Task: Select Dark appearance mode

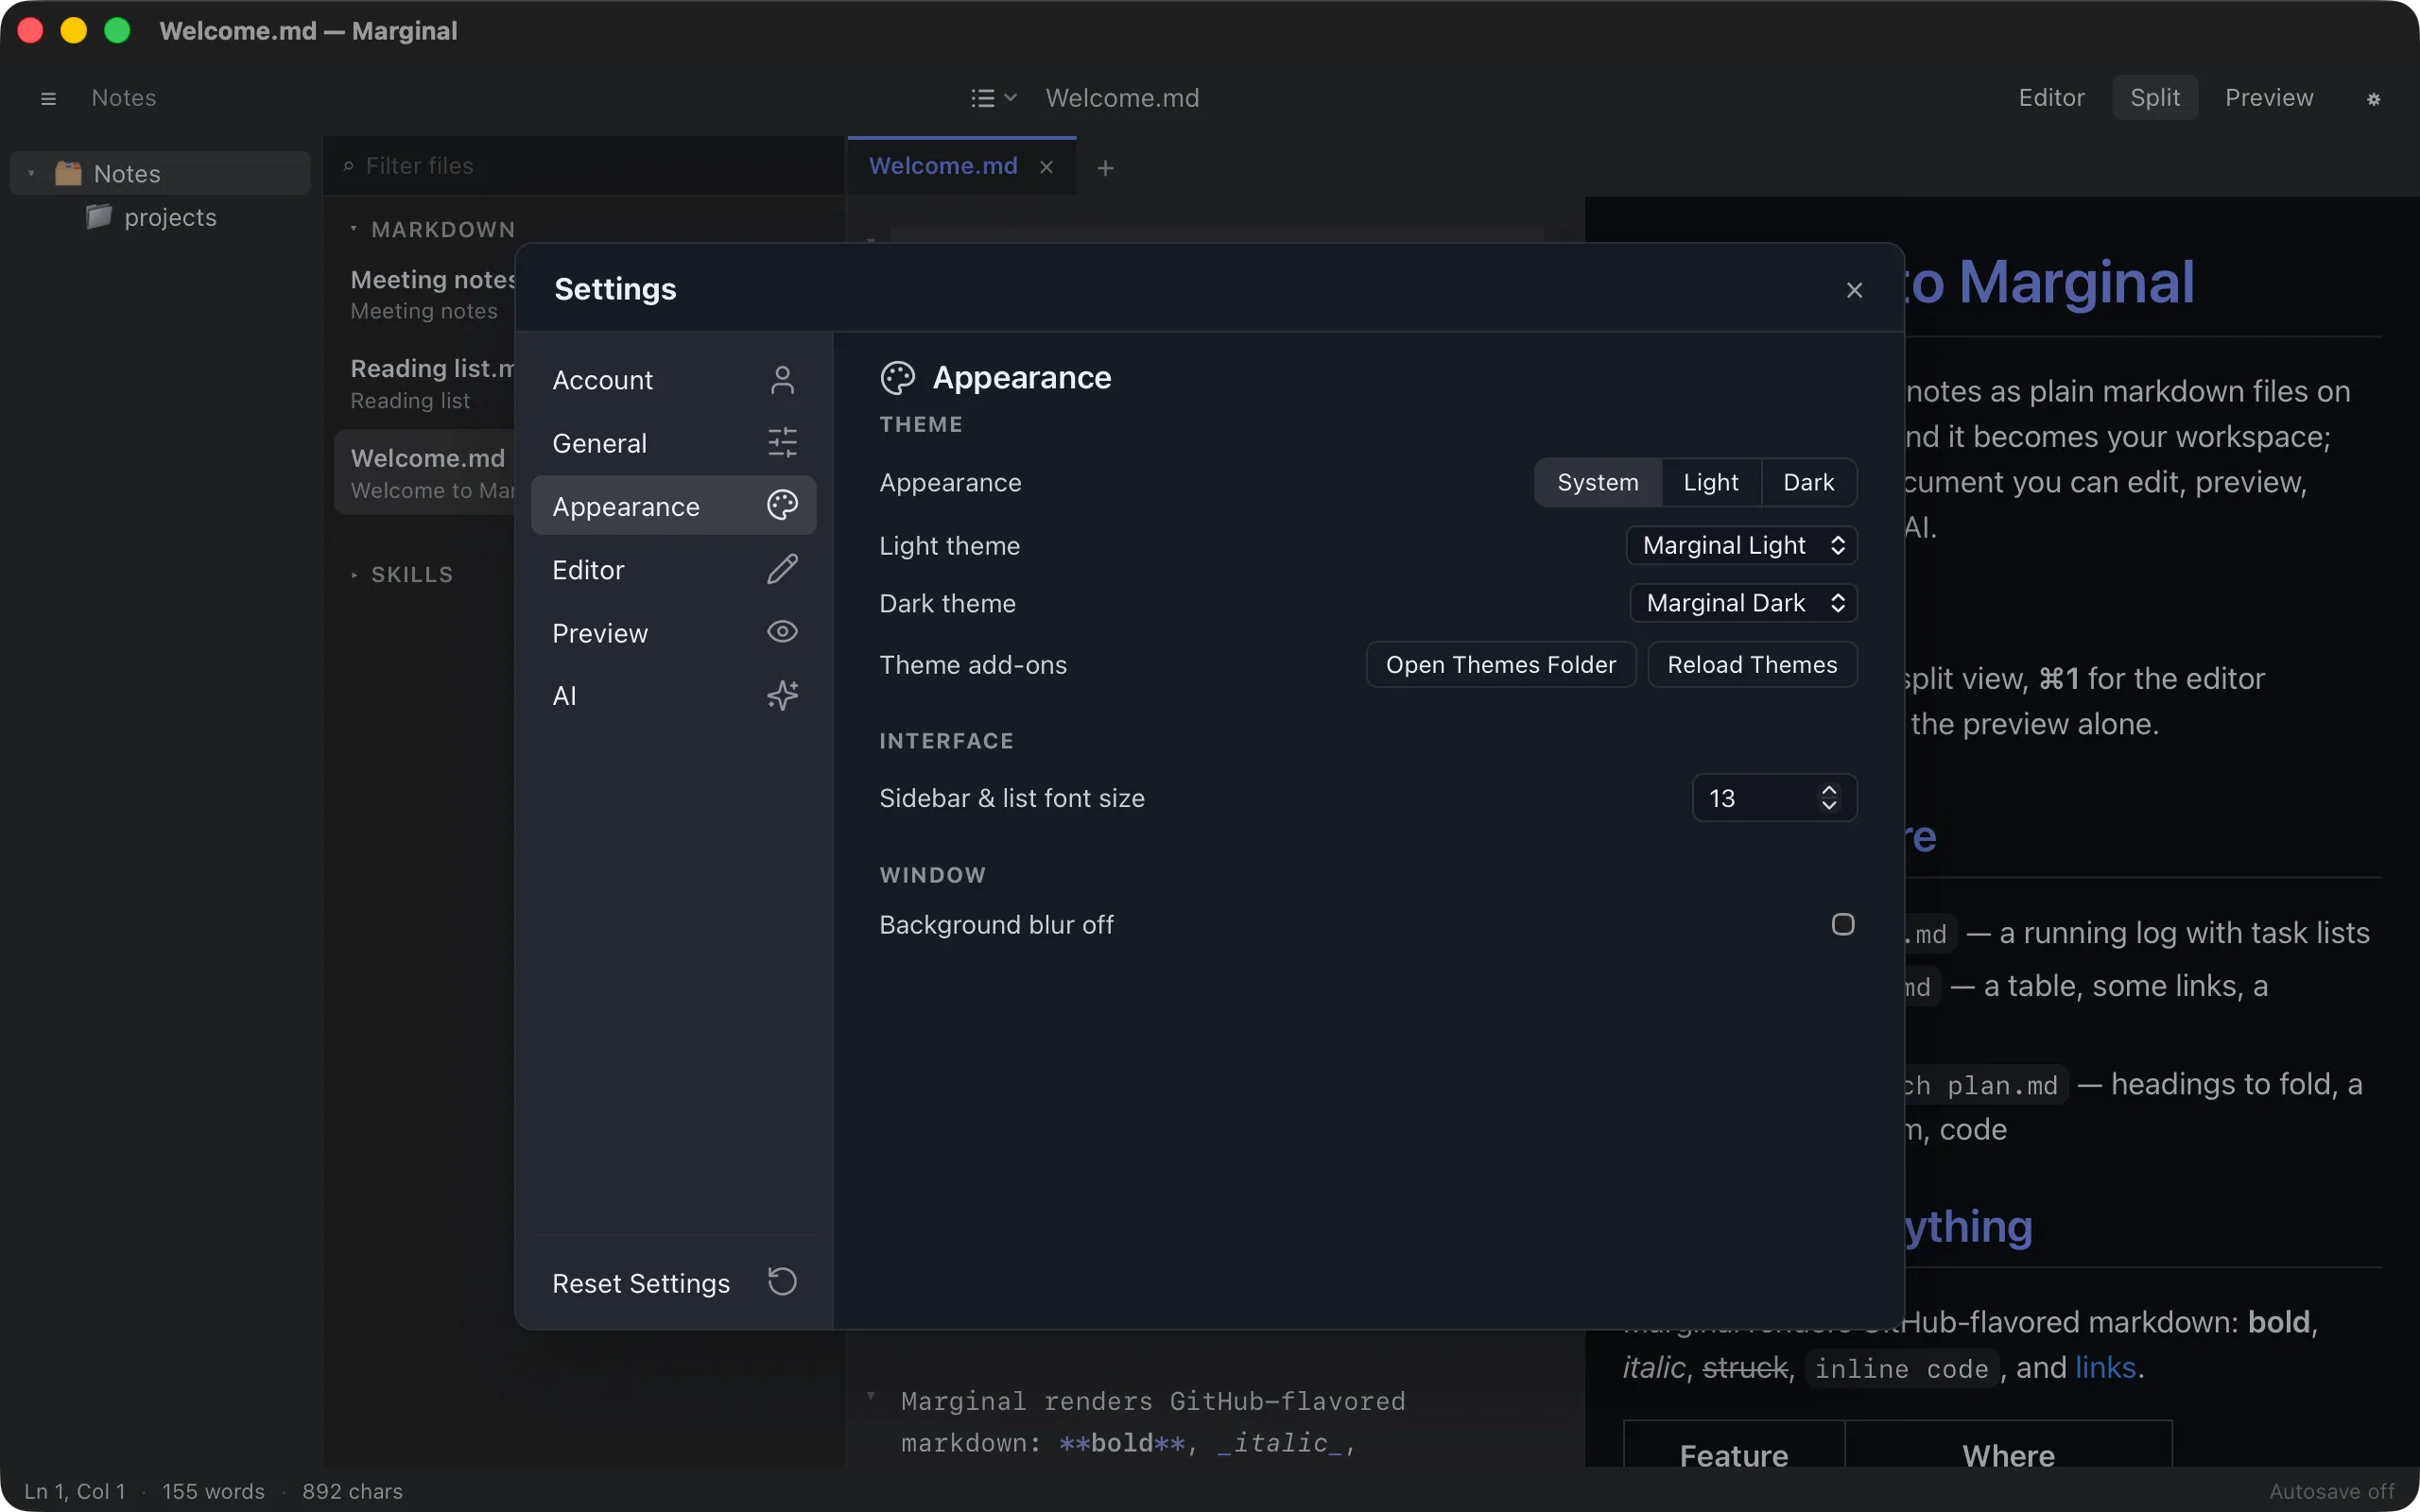Action: [1808, 483]
